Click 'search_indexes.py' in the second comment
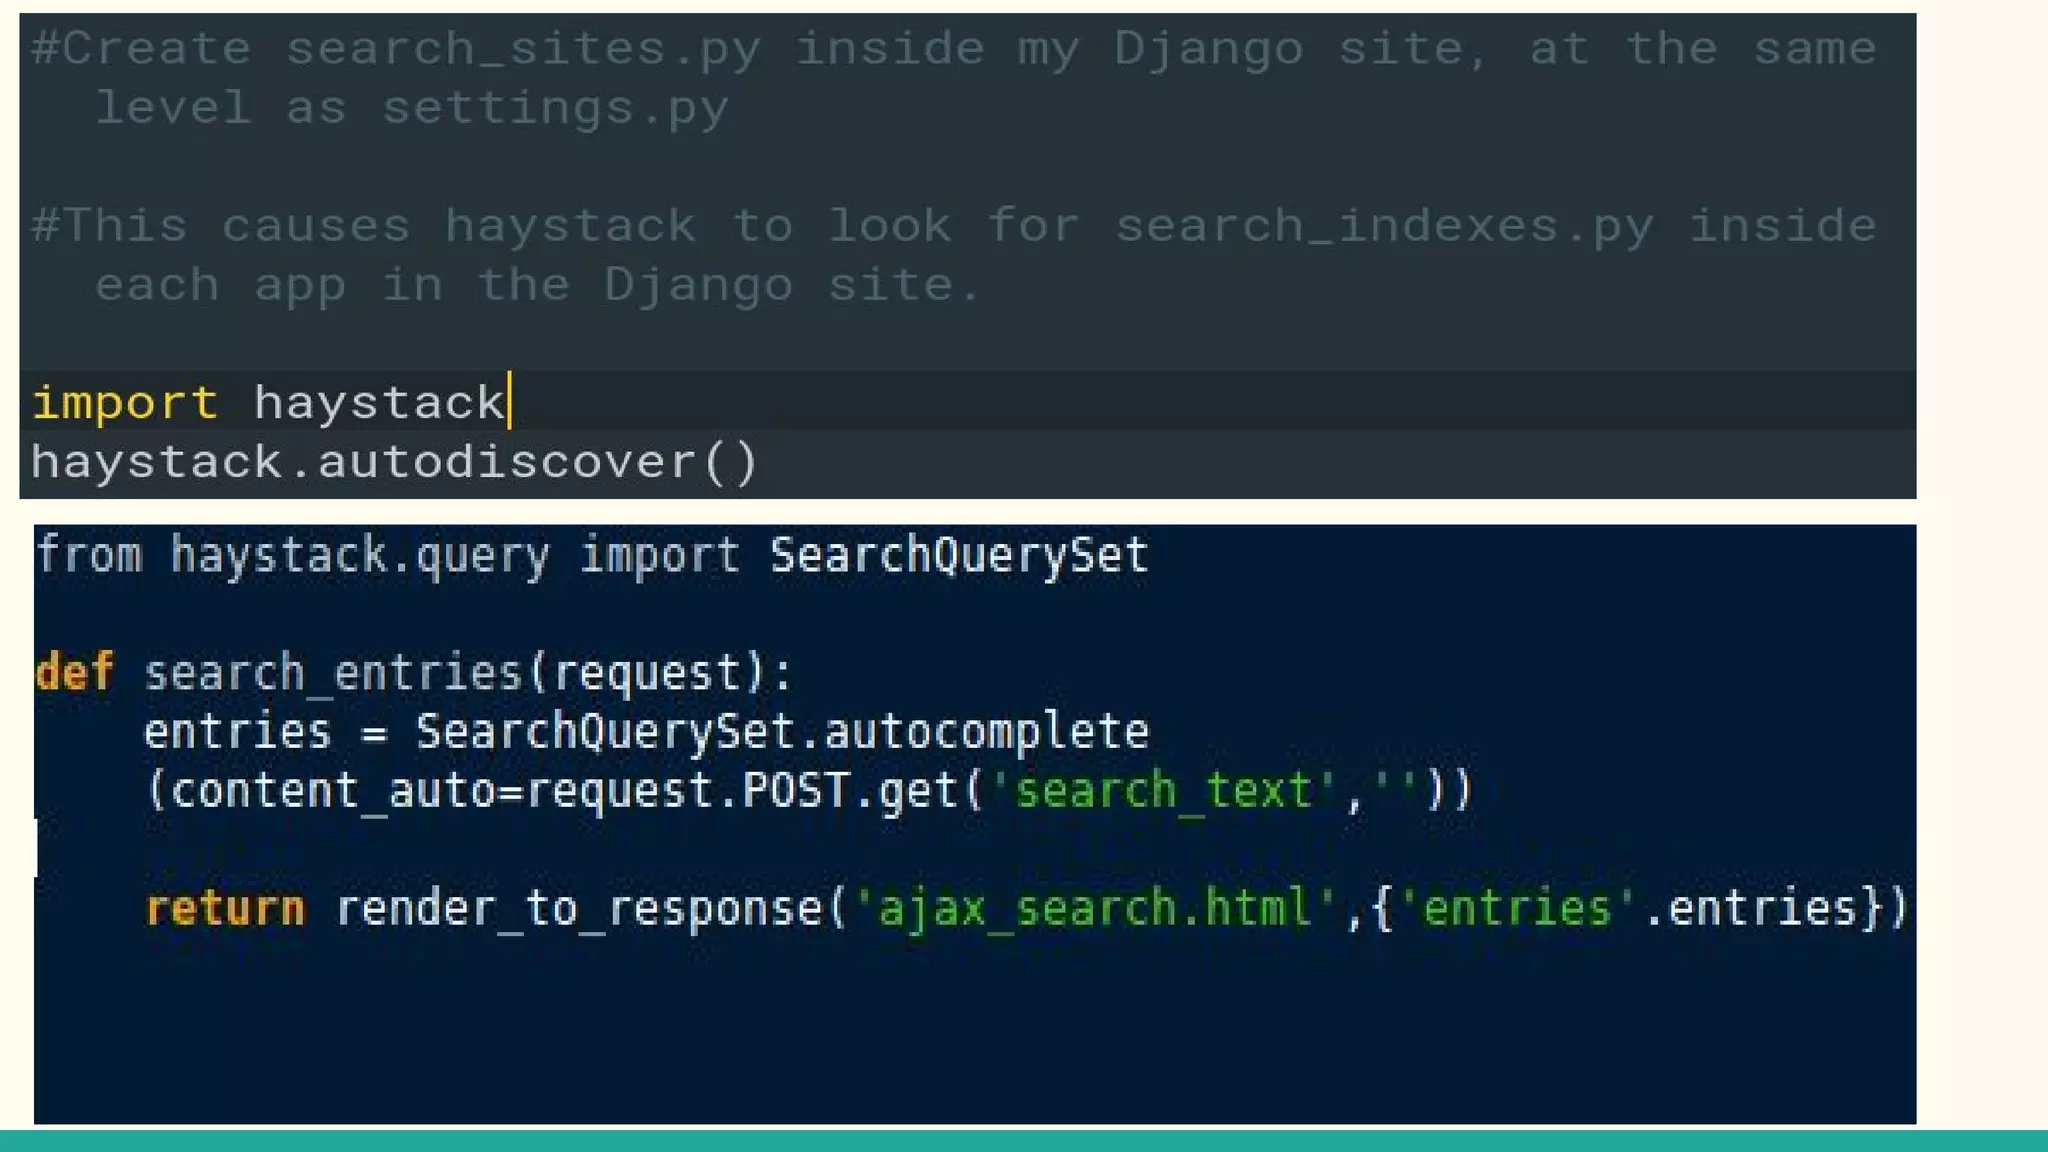 (1384, 226)
